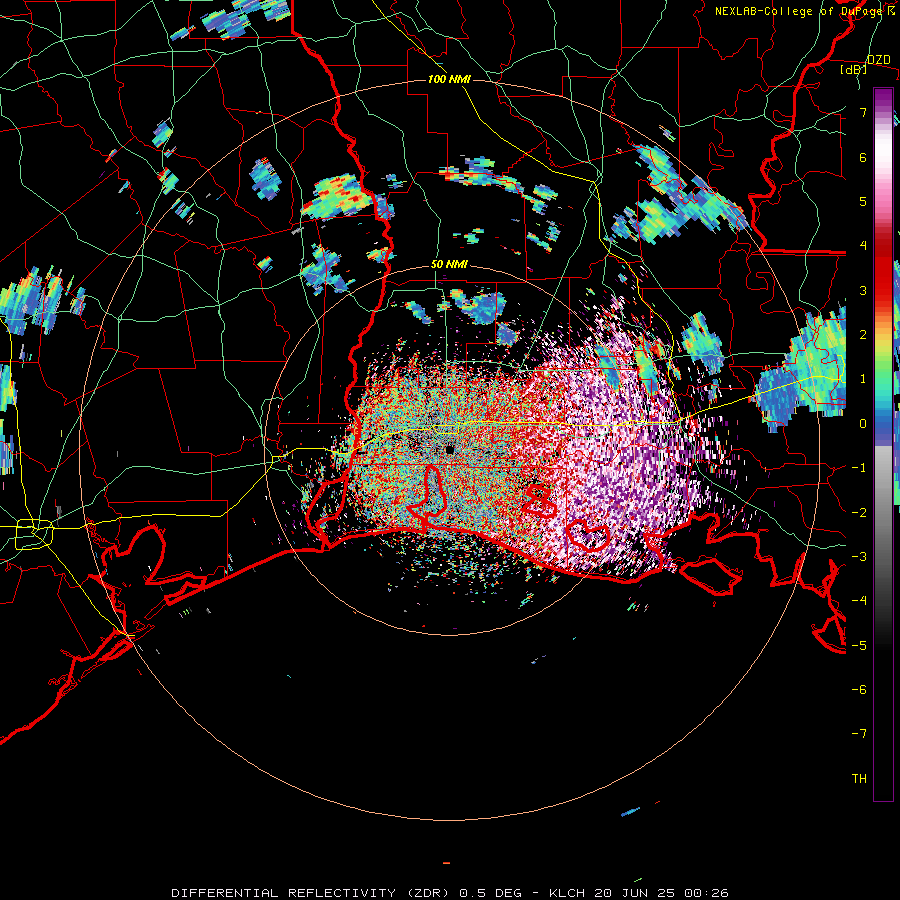
Task: Click the 6 value on the color scale
Action: click(863, 157)
